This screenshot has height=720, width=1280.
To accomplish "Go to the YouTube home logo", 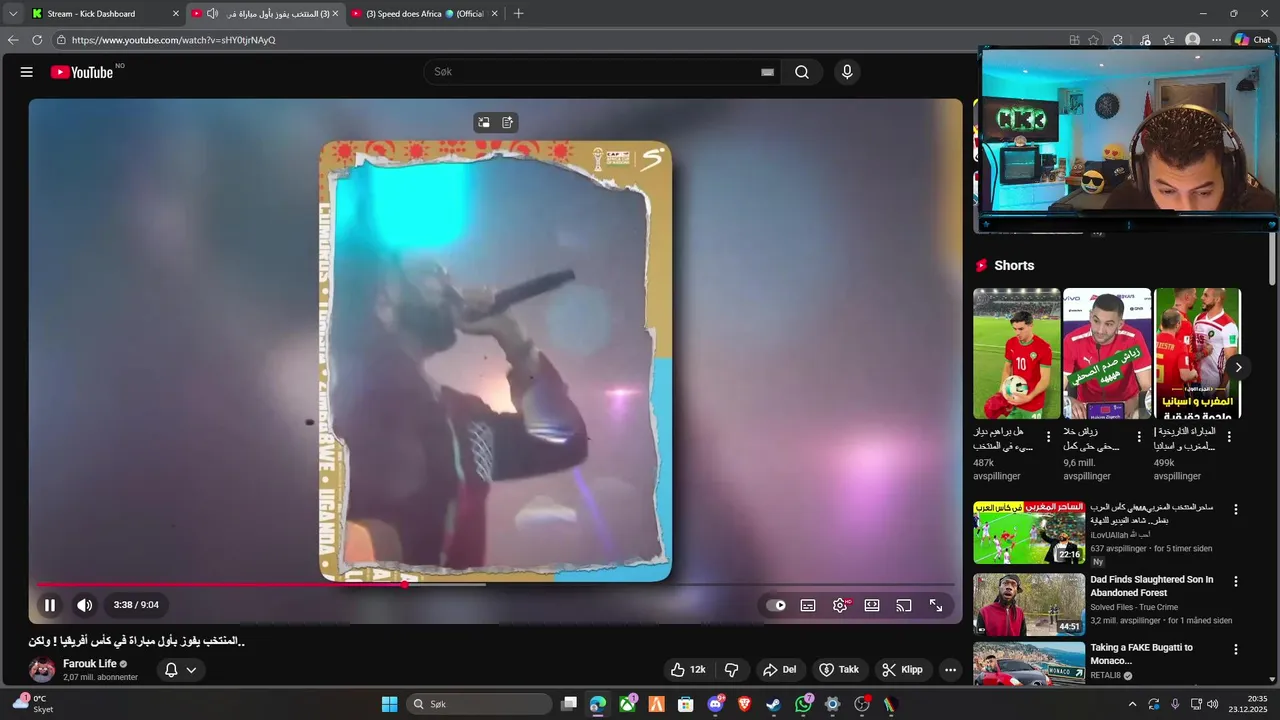I will 82,72.
